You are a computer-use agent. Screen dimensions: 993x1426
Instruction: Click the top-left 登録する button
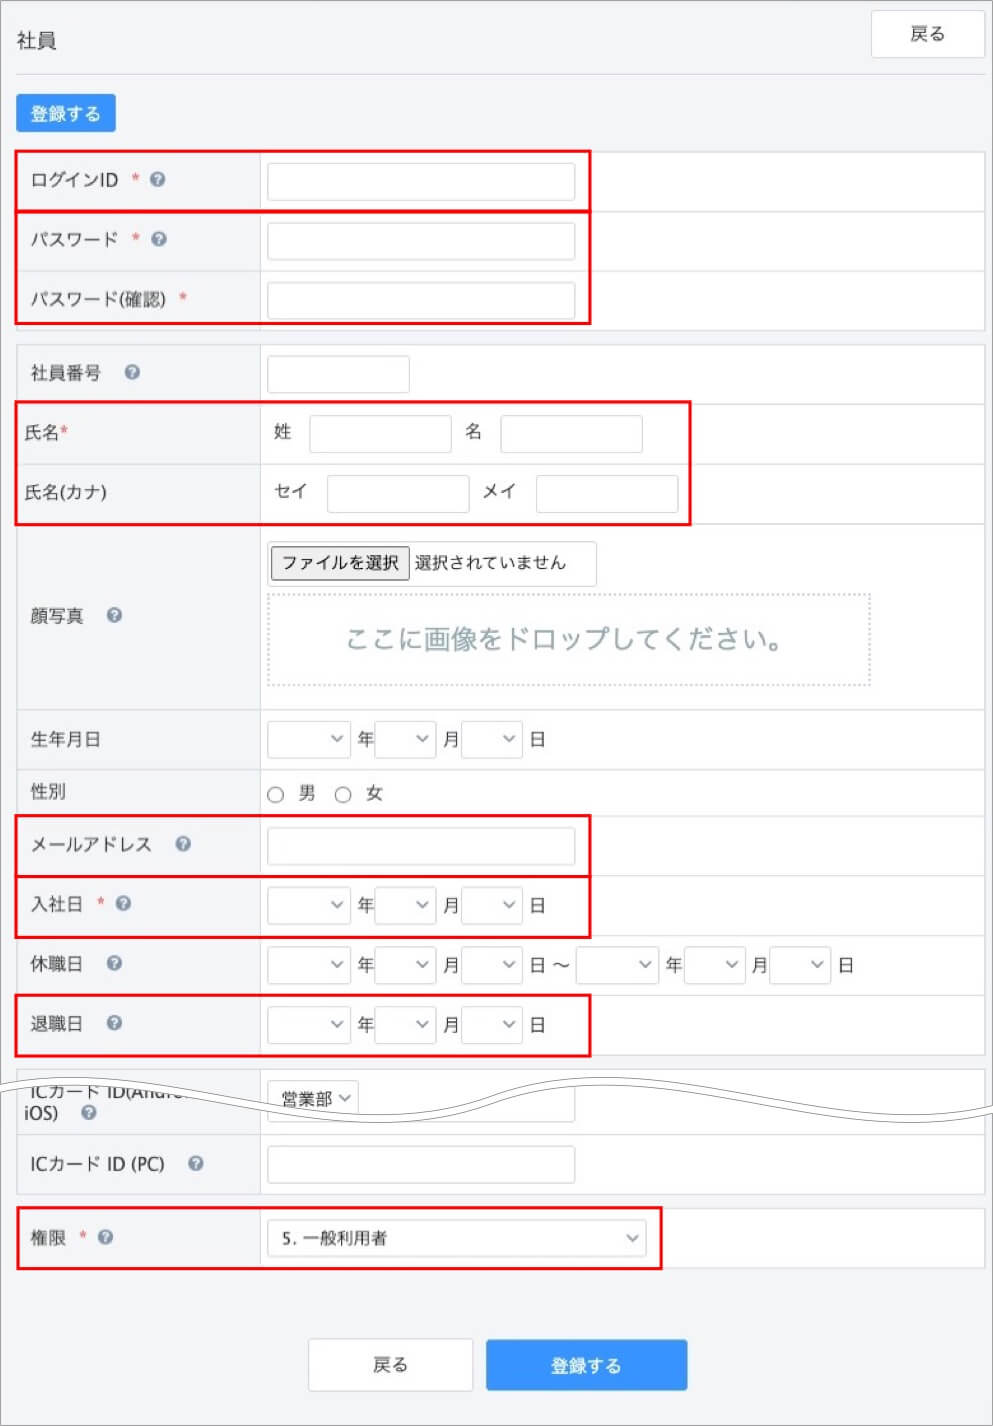[x=66, y=113]
